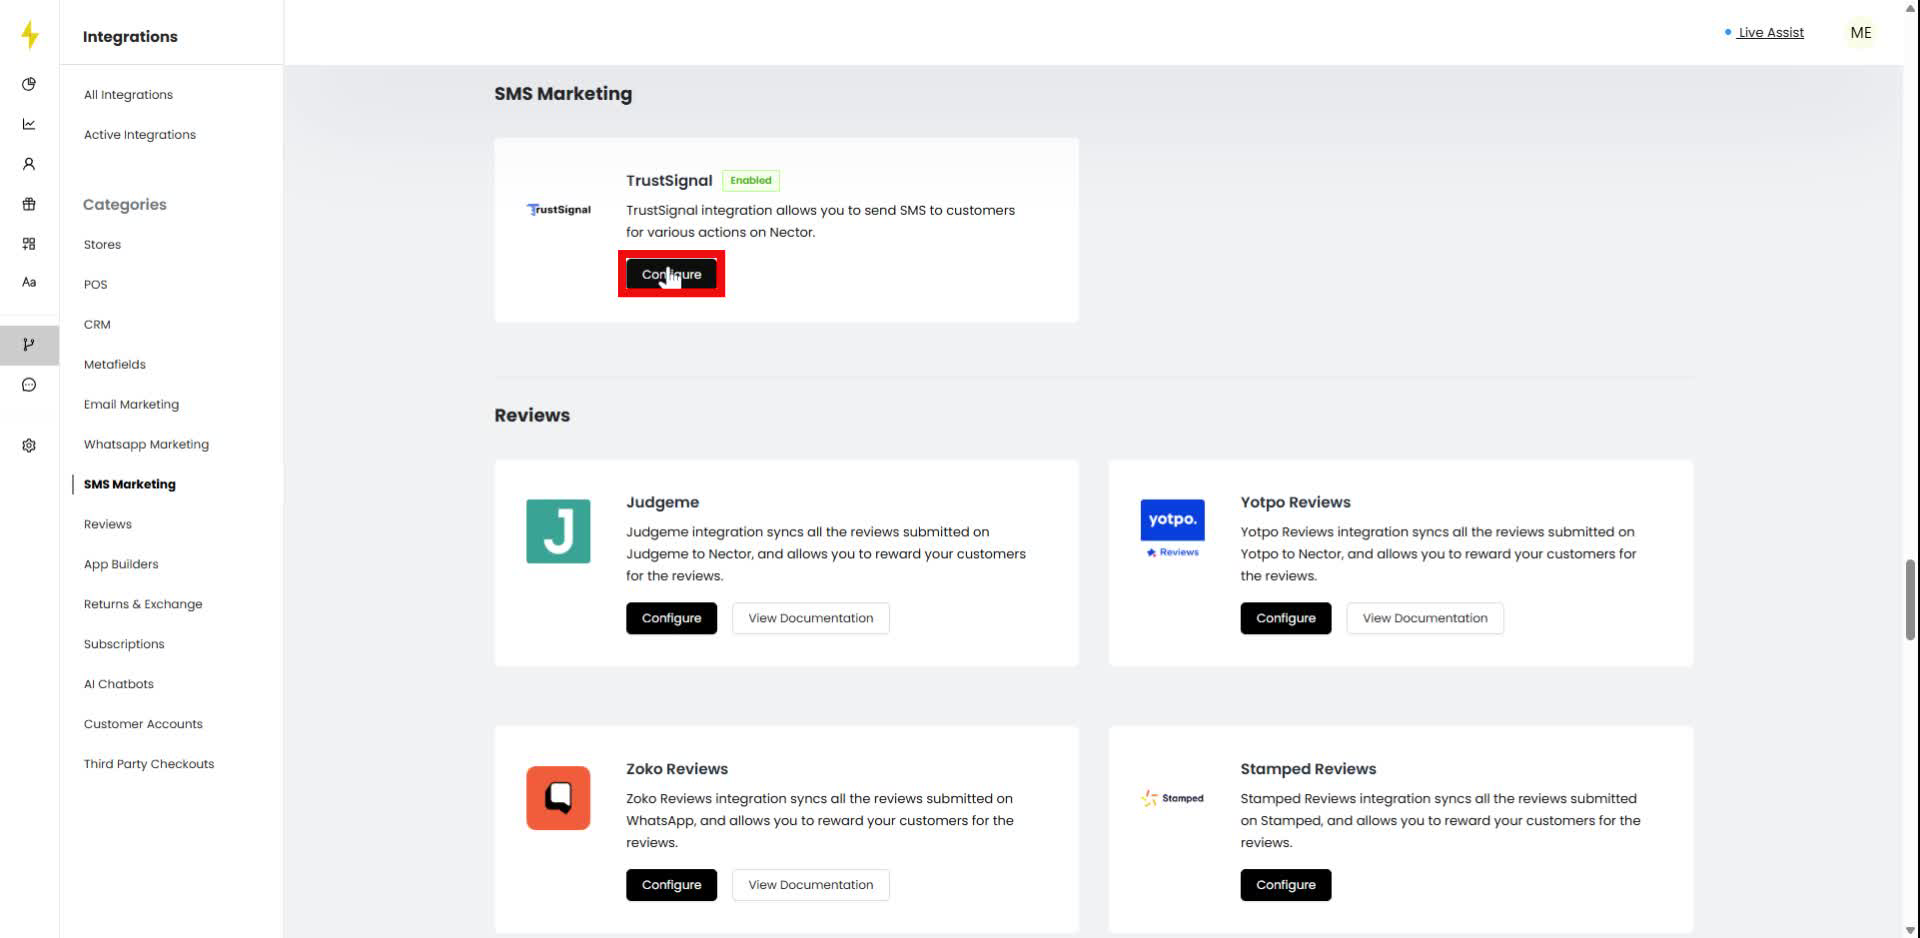Open the ME account avatar

(x=1860, y=33)
